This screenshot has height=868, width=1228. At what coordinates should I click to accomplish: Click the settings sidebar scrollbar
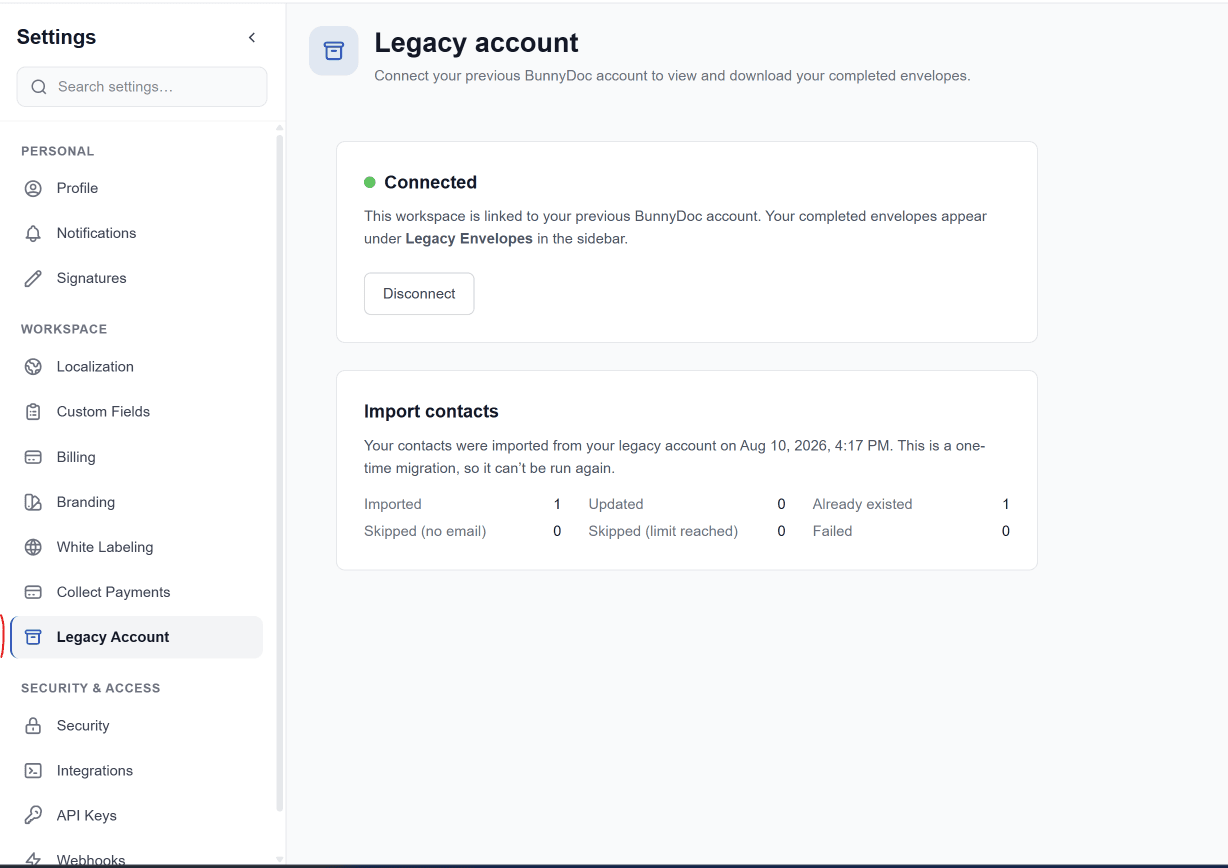280,472
